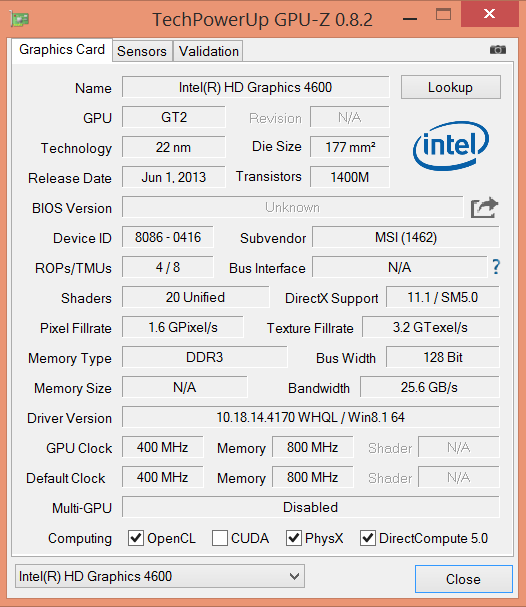The image size is (526, 607).
Task: Switch to the Validation tab
Action: [209, 51]
